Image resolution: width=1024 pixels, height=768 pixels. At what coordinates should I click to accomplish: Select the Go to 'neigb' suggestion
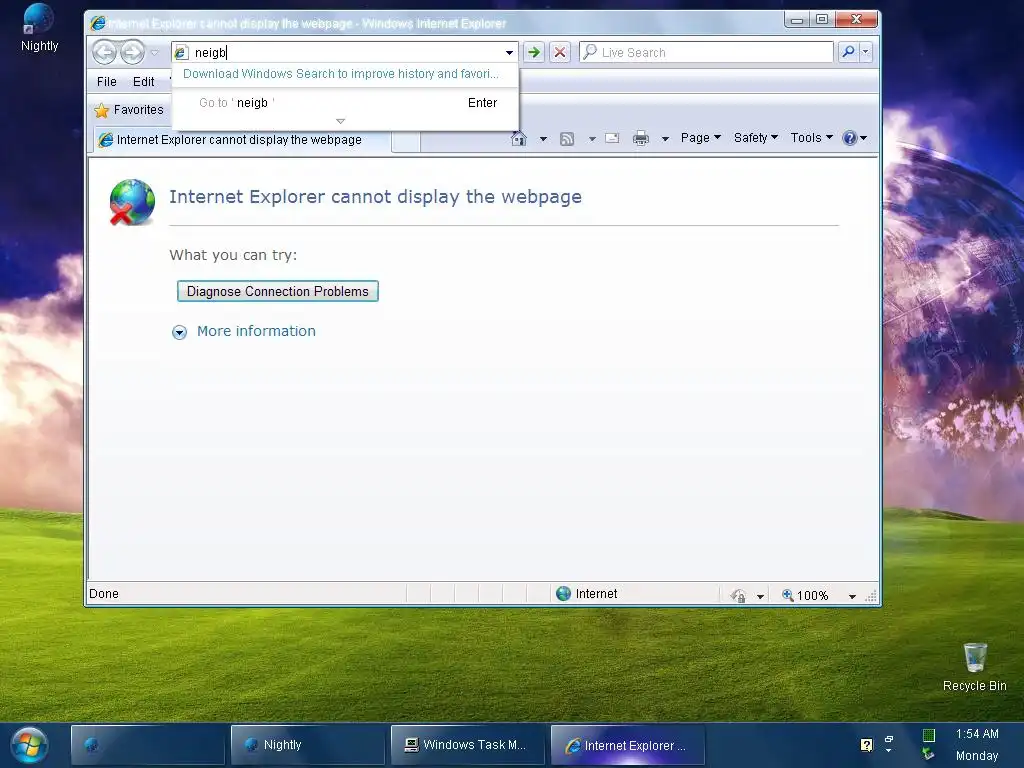[345, 103]
